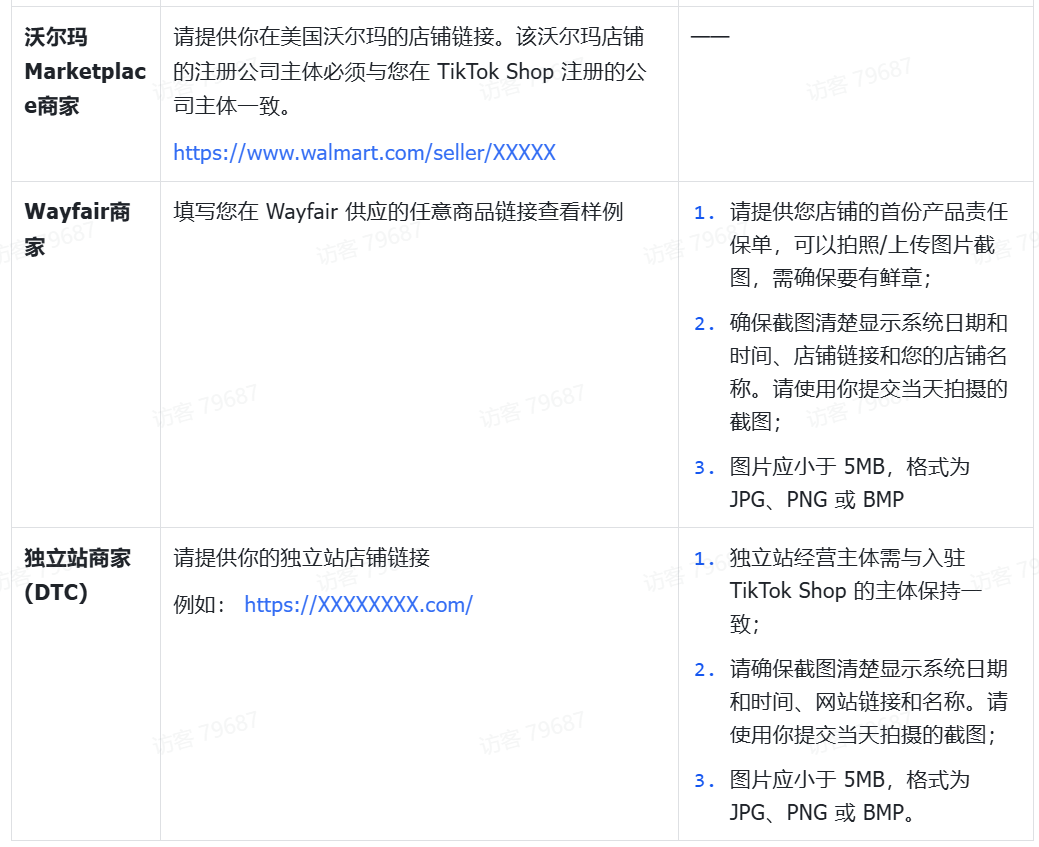Click the Wayfair row image size requirement
1039x847 pixels.
(x=850, y=483)
